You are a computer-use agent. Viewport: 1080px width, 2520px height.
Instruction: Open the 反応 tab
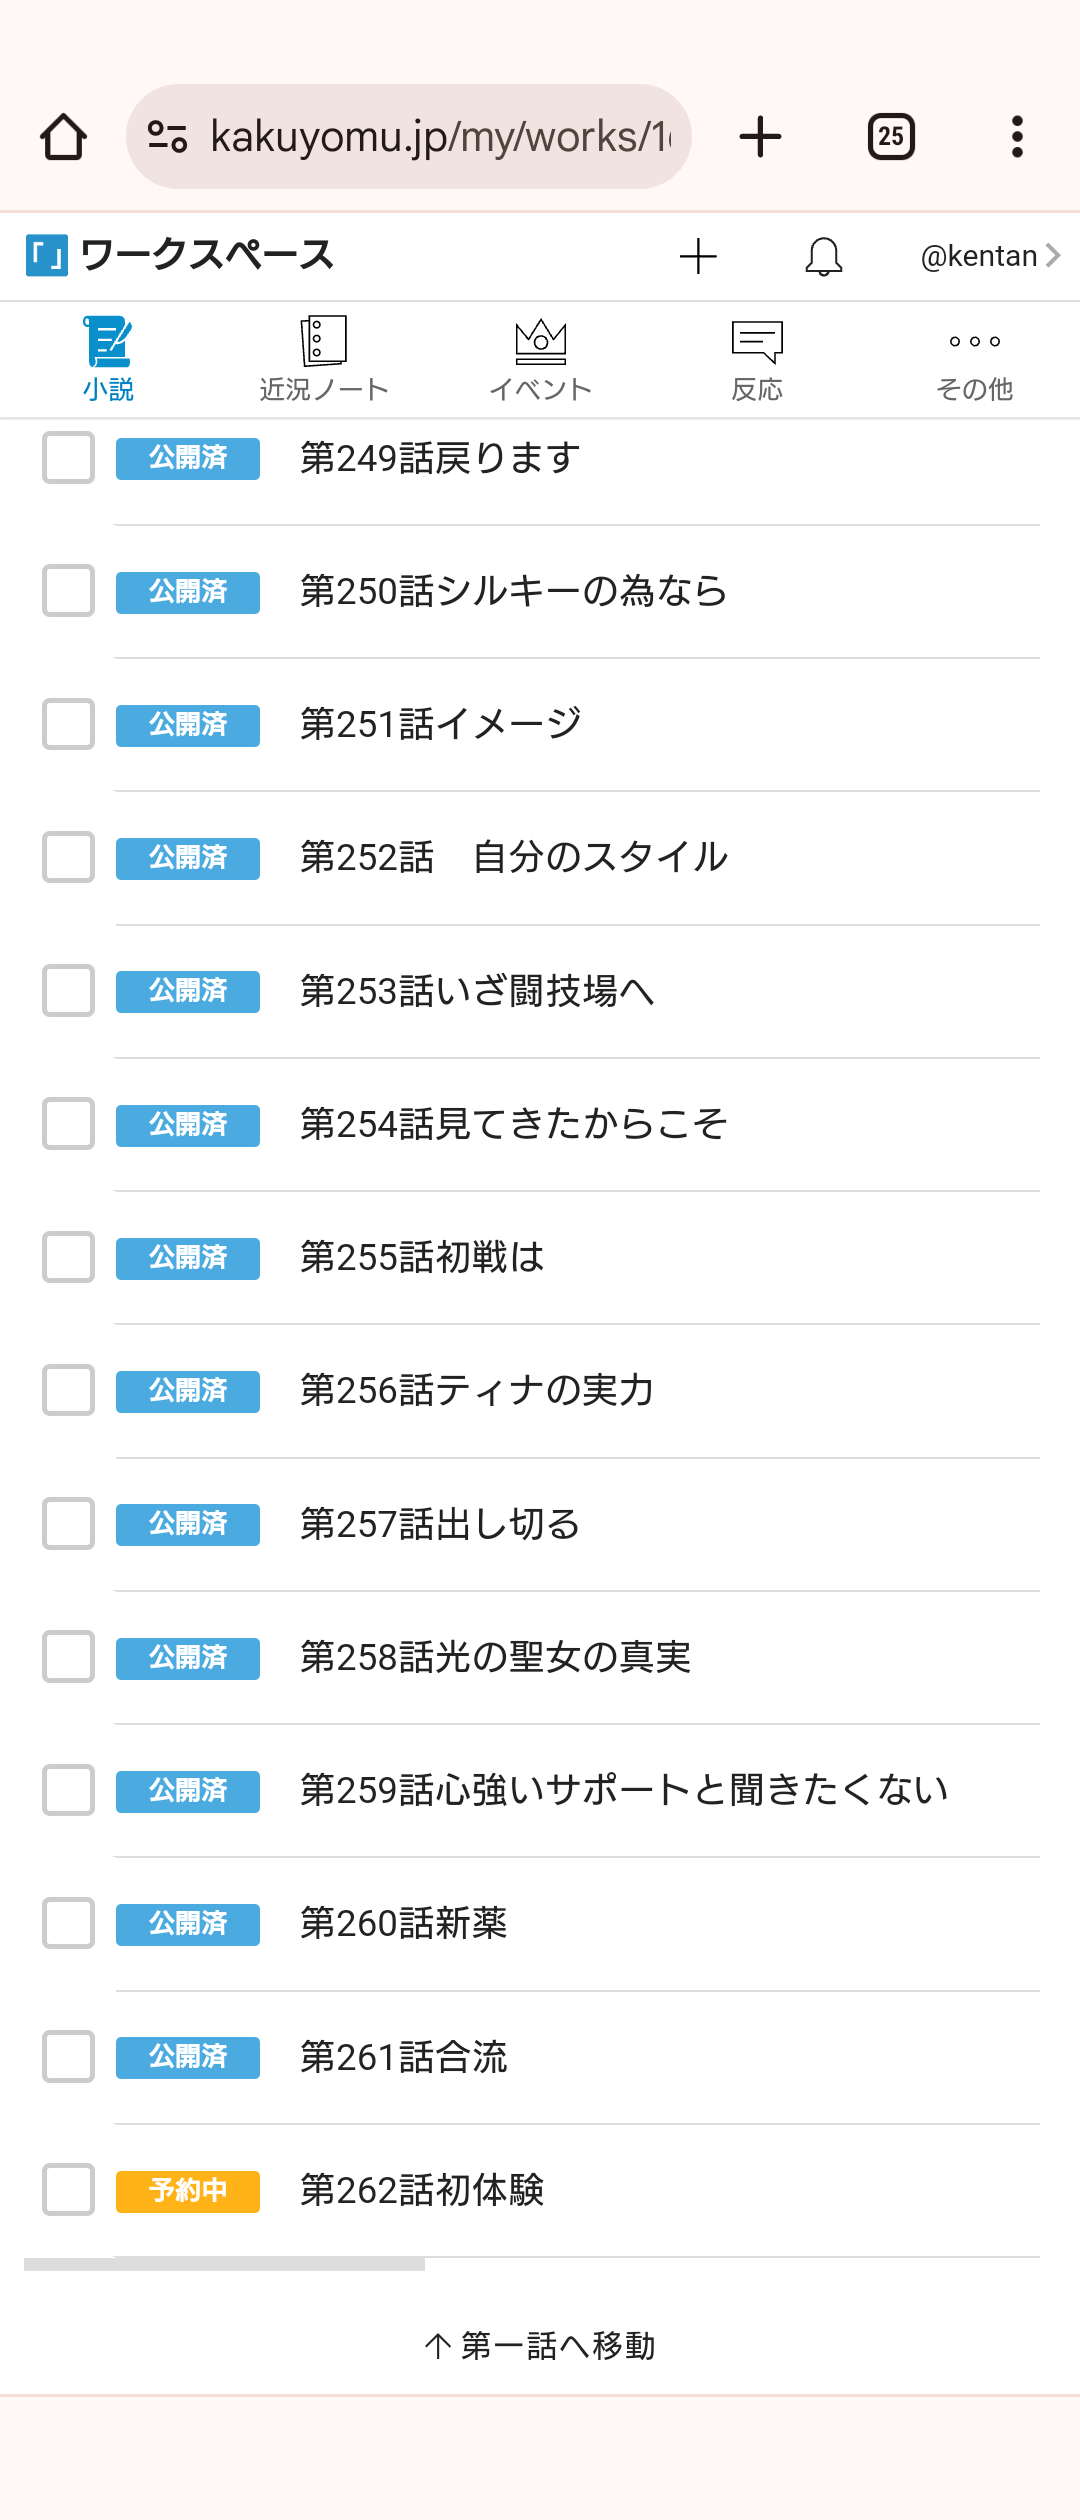(757, 360)
